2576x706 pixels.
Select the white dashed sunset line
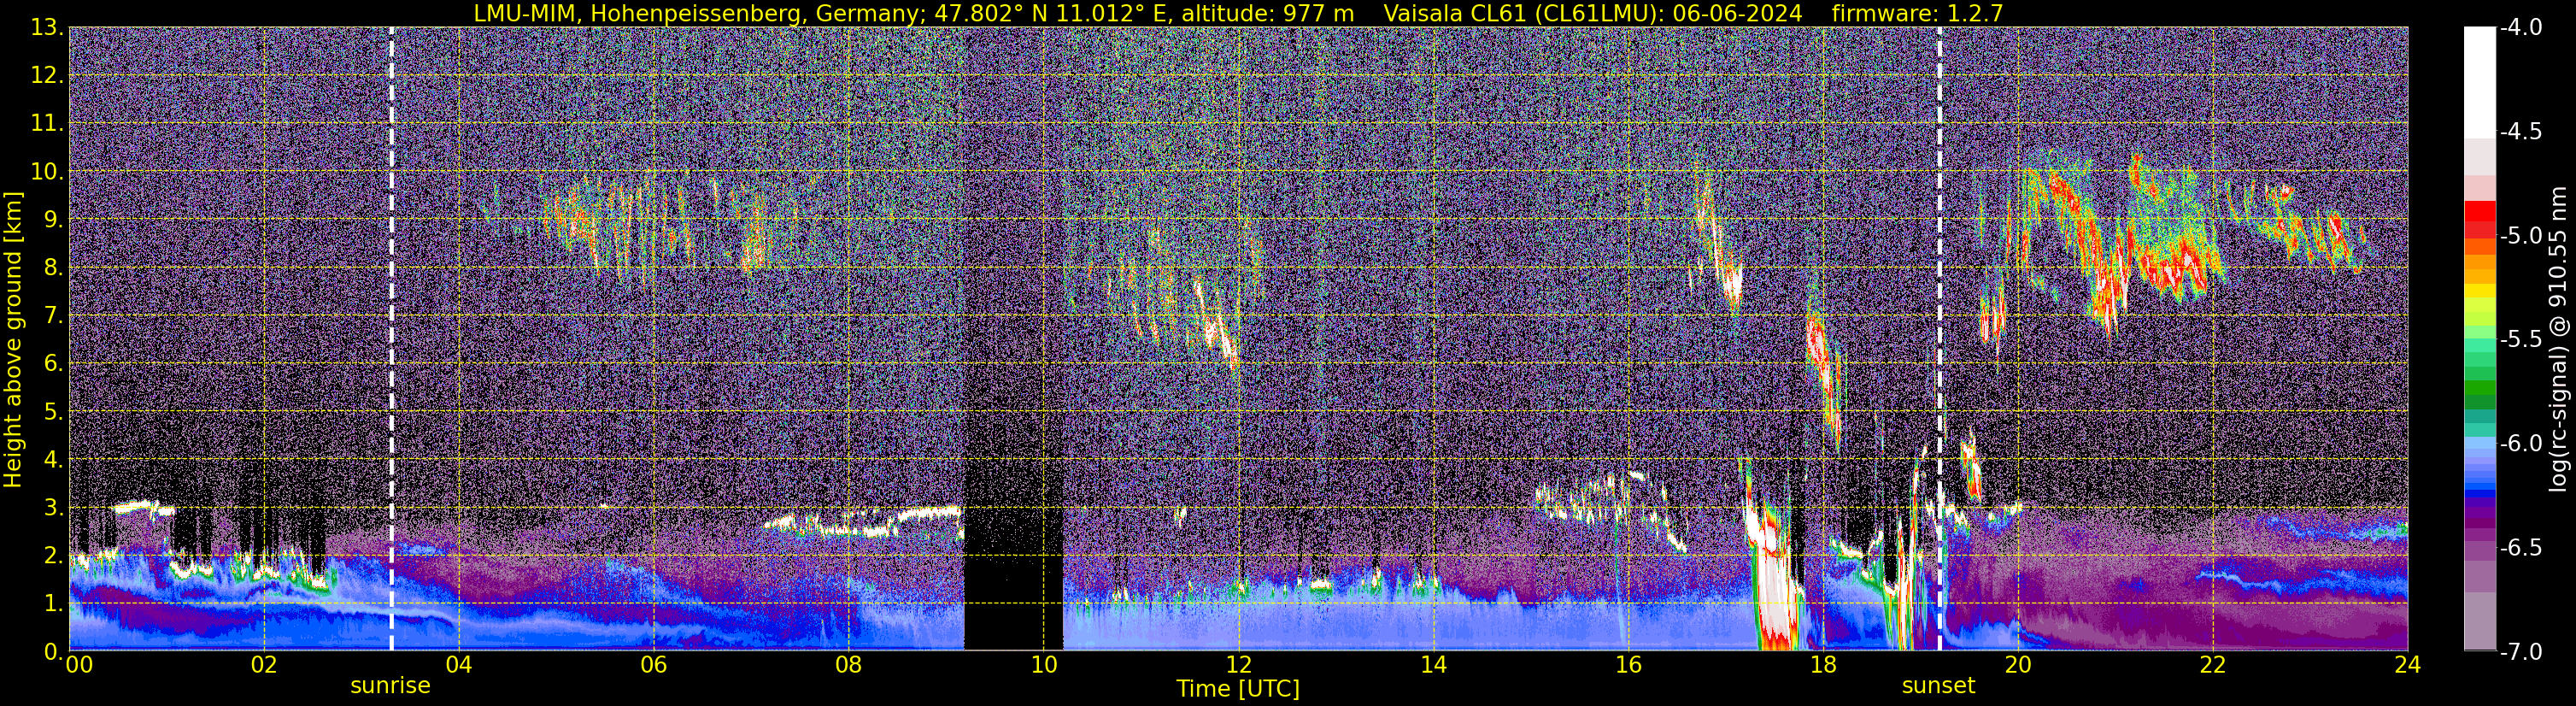click(x=1940, y=339)
